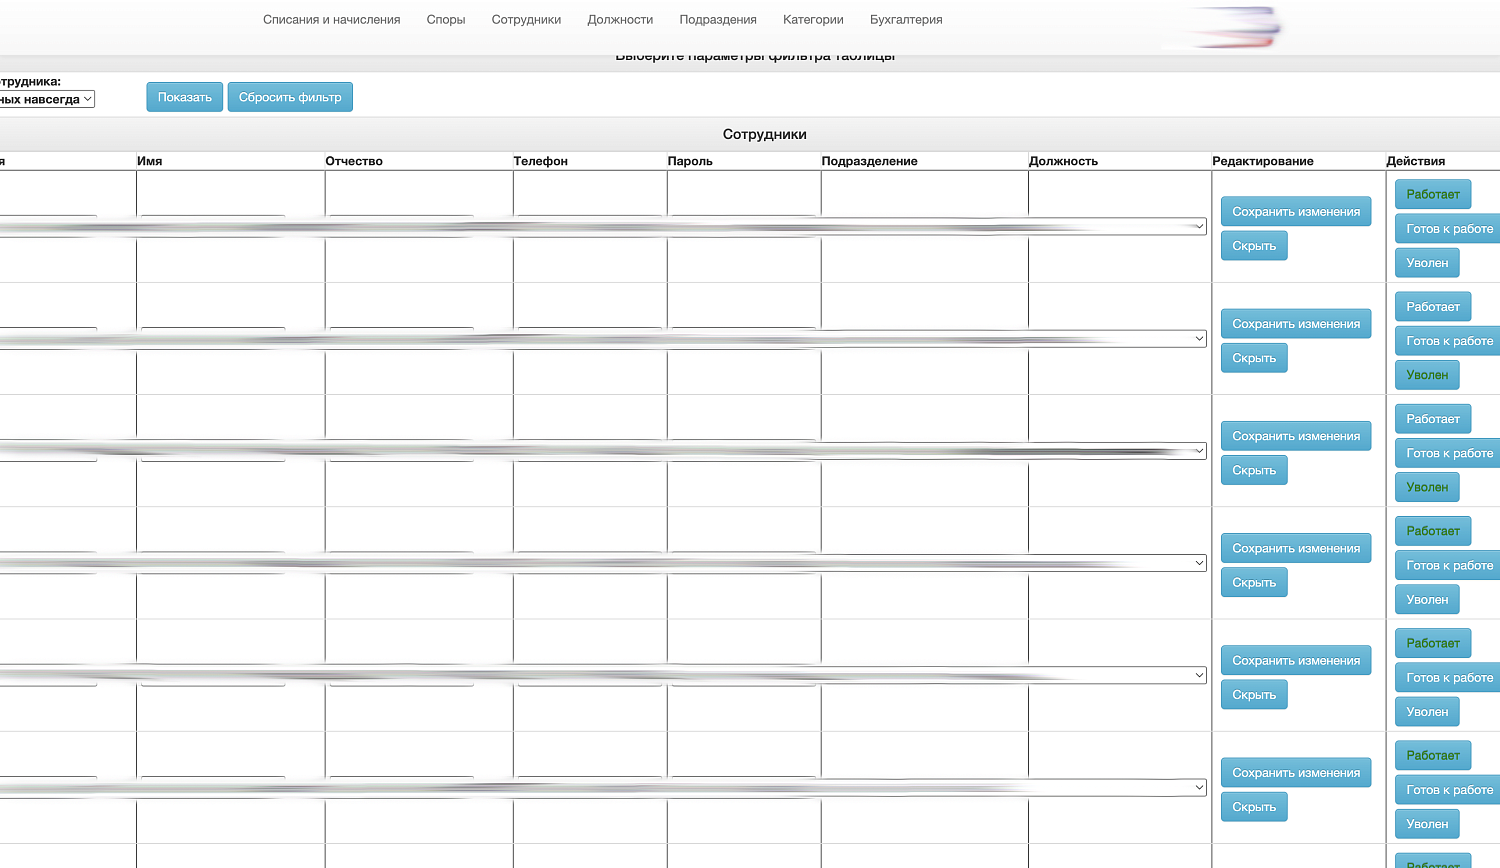Mark third employee as Уволен

1426,487
